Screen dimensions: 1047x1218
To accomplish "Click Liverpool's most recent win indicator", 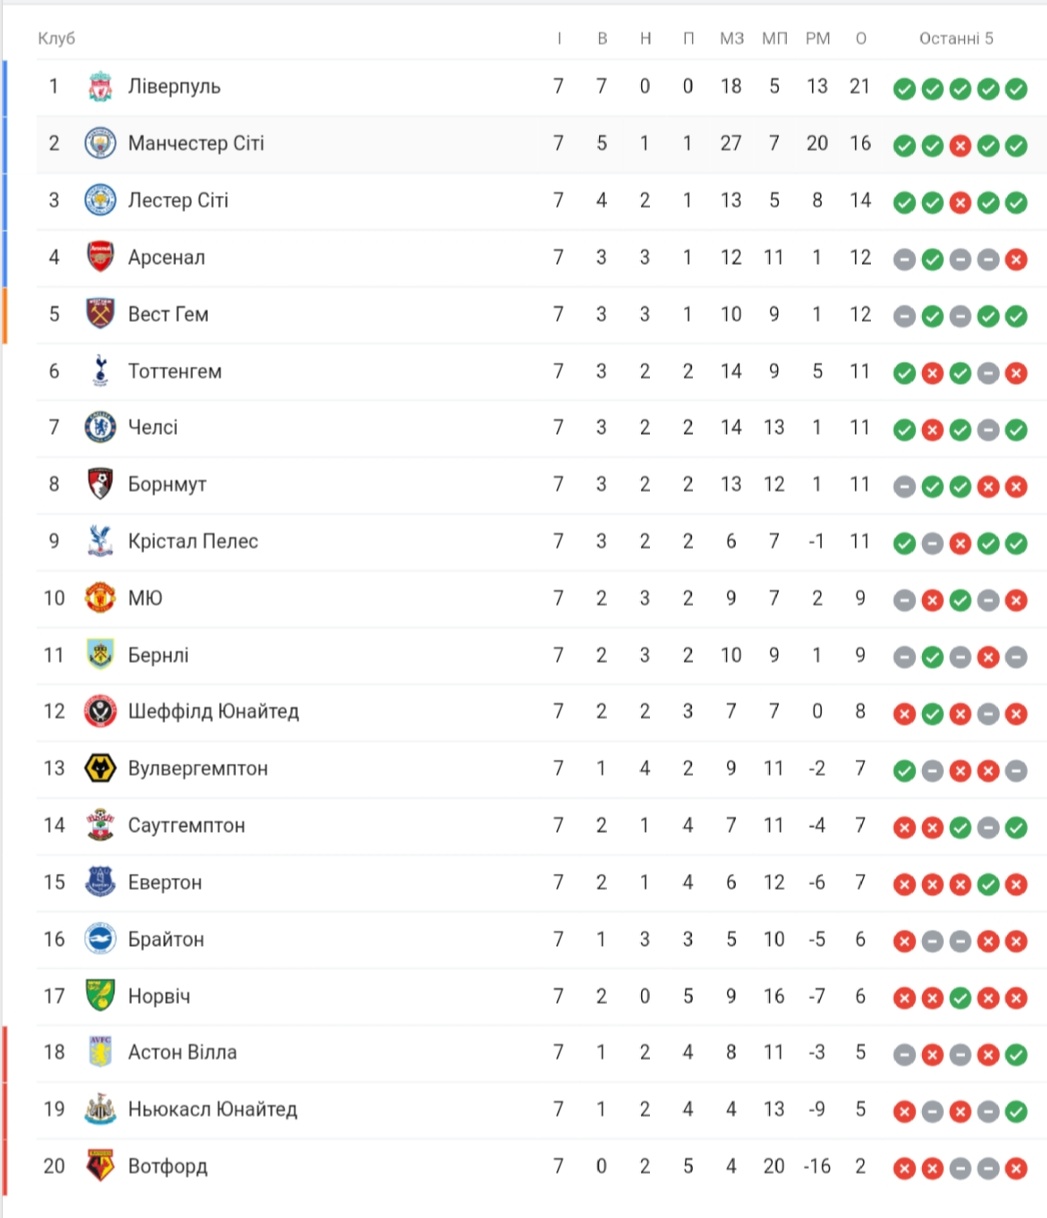I will click(1016, 88).
